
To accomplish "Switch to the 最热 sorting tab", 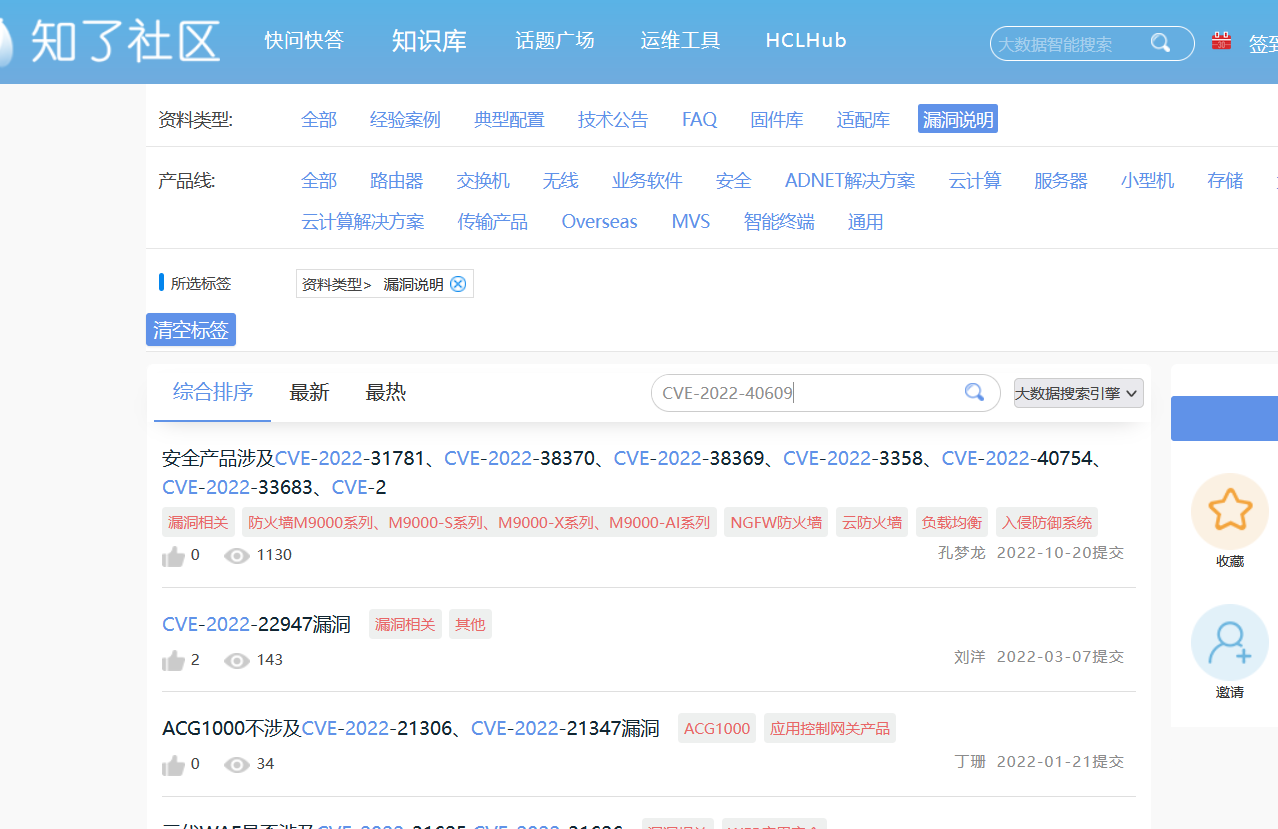I will point(386,393).
